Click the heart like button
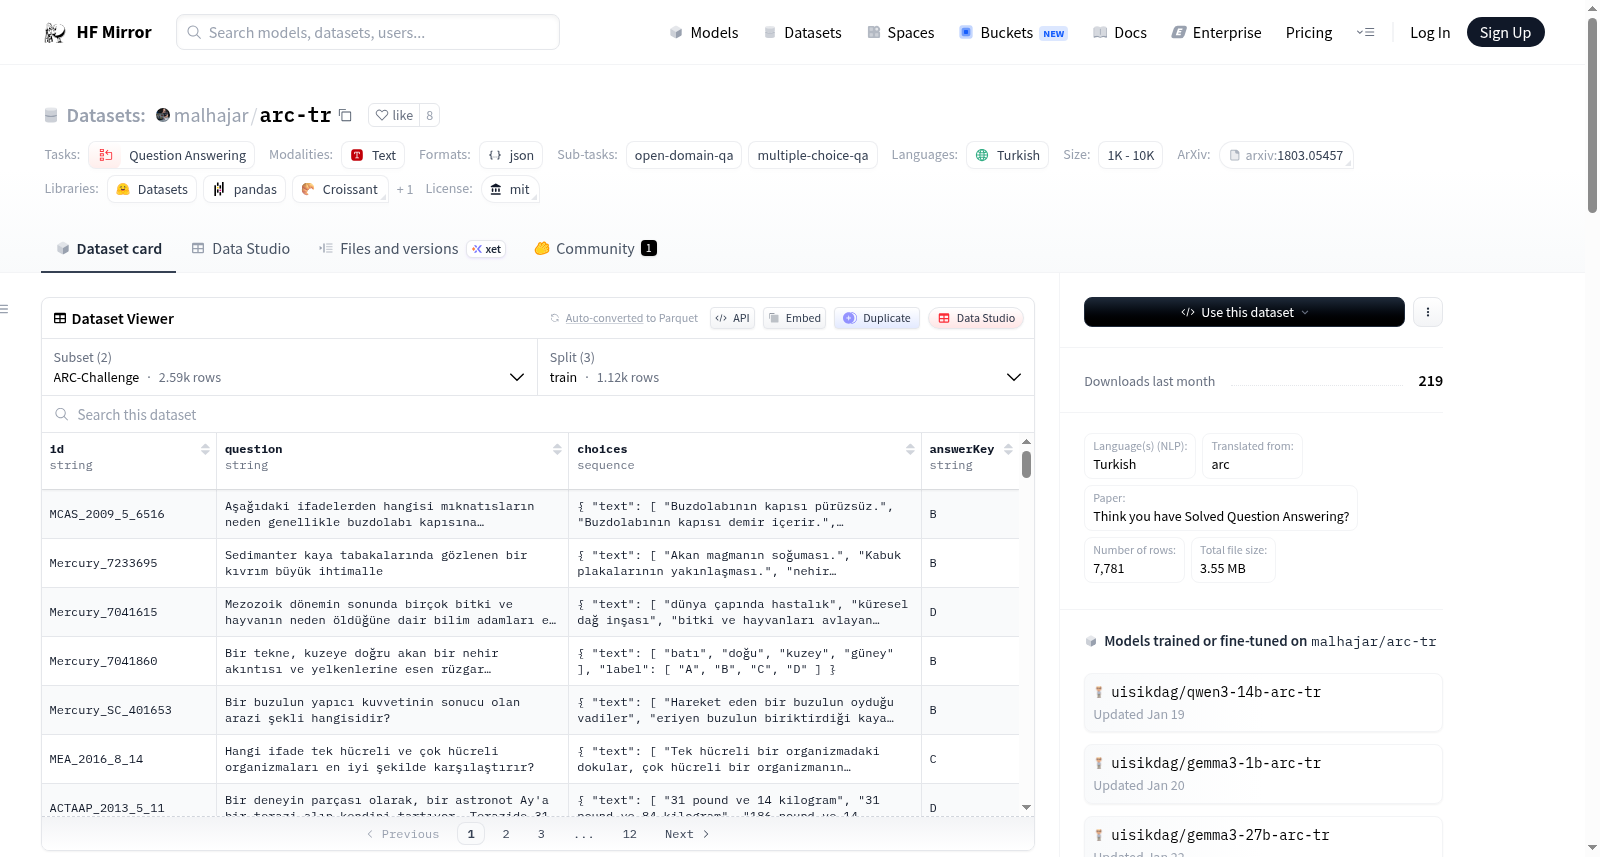This screenshot has width=1600, height=857. point(394,115)
